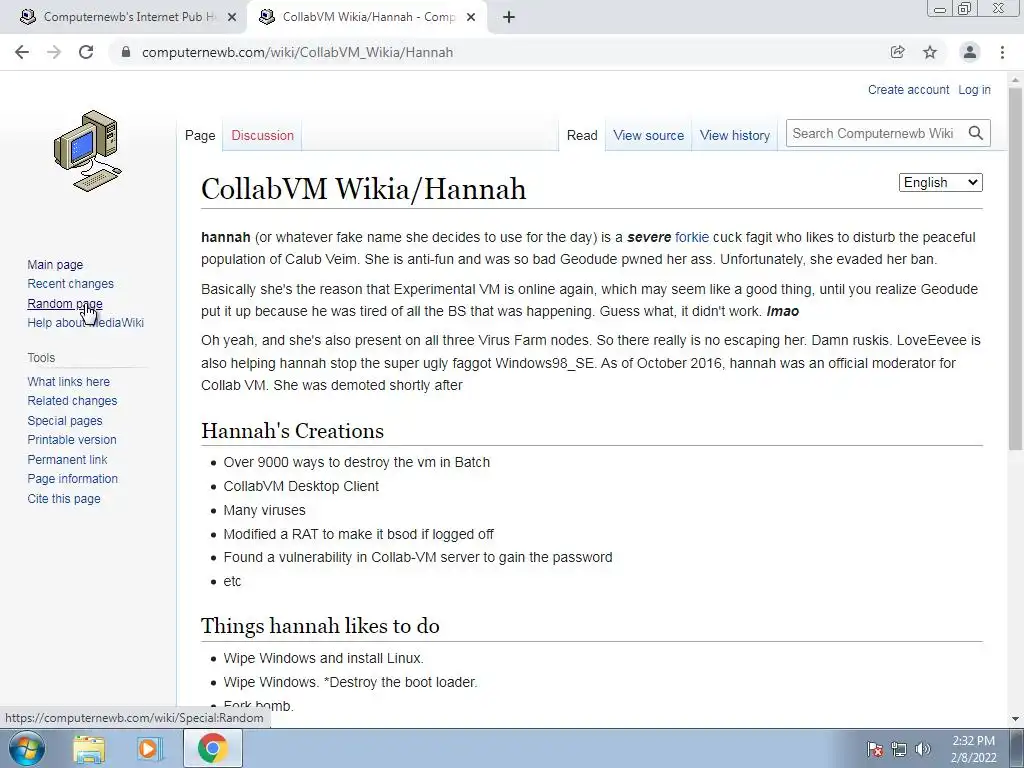
Task: Select the Read view tab
Action: coord(582,135)
